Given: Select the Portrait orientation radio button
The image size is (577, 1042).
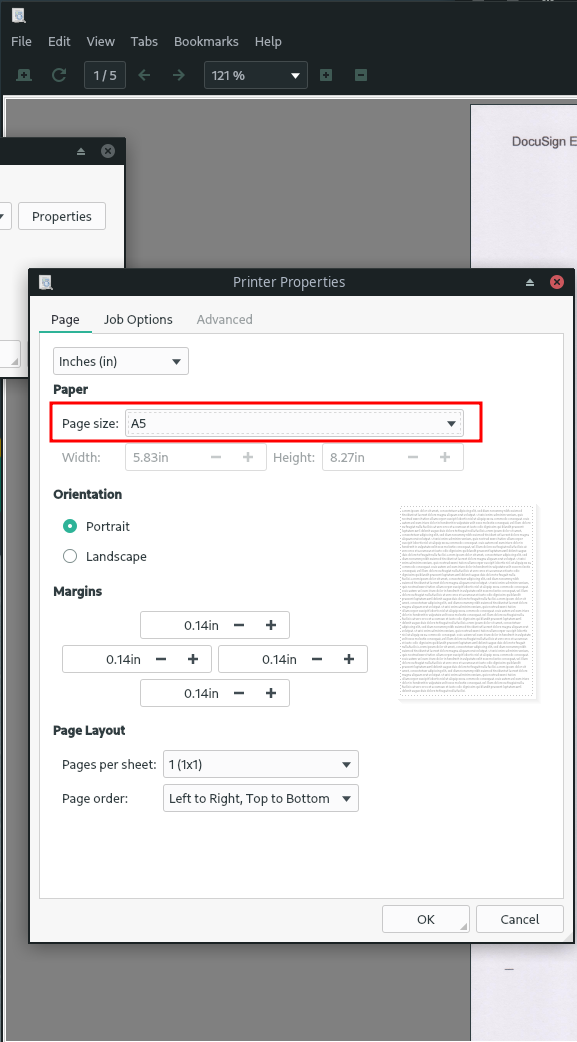Looking at the screenshot, I should [70, 526].
